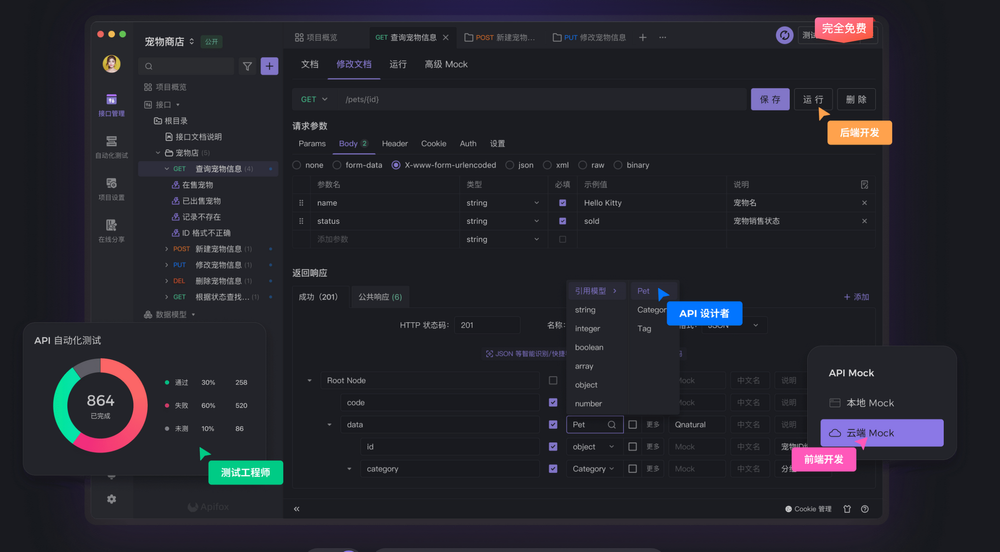This screenshot has height=552, width=1000.
Task: Click the 在线分享 sidebar icon
Action: (111, 230)
